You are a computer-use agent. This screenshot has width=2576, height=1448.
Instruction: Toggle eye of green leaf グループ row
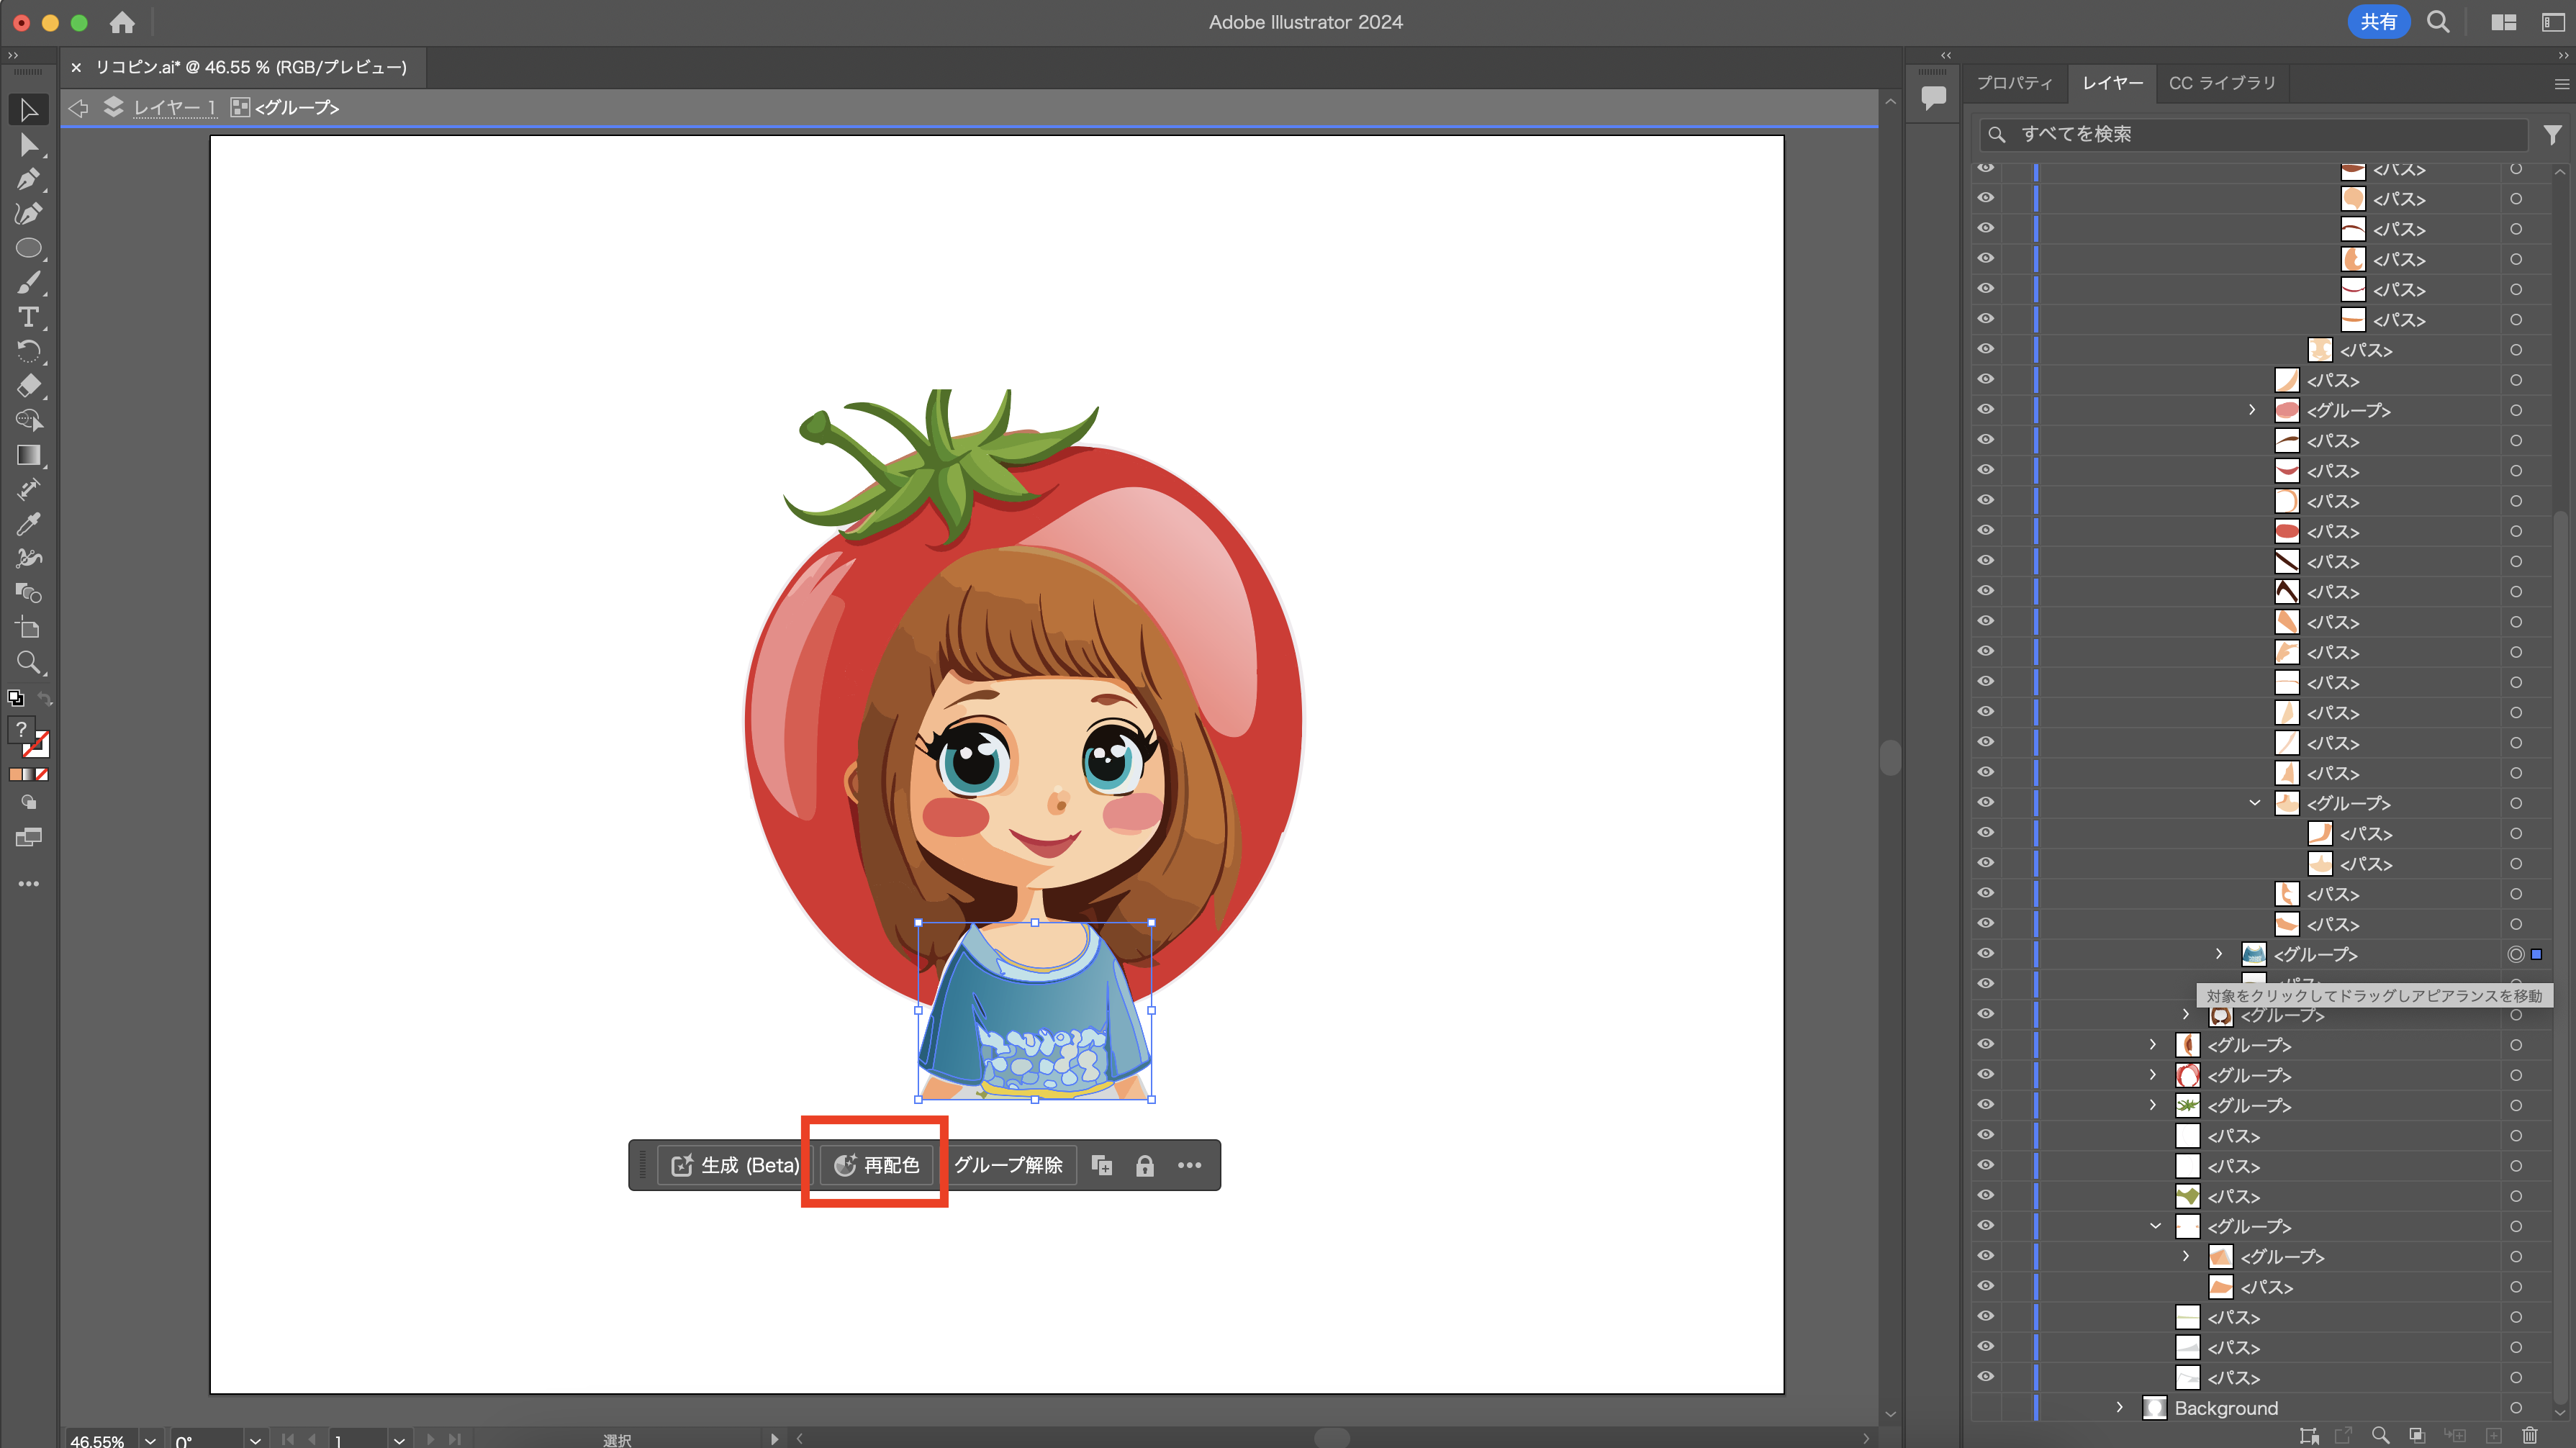pyautogui.click(x=1986, y=1104)
